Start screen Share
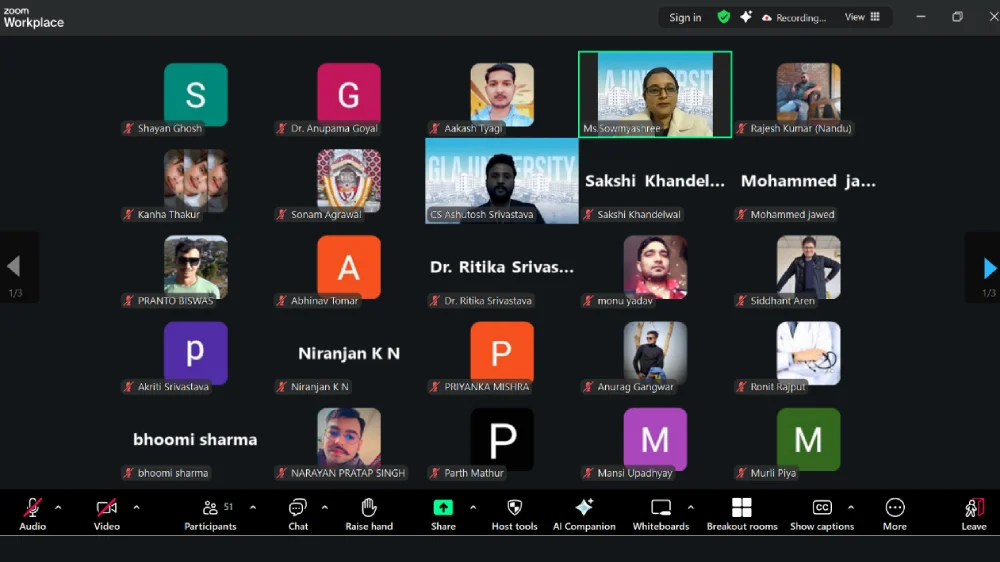The width and height of the screenshot is (1000, 562). [443, 514]
